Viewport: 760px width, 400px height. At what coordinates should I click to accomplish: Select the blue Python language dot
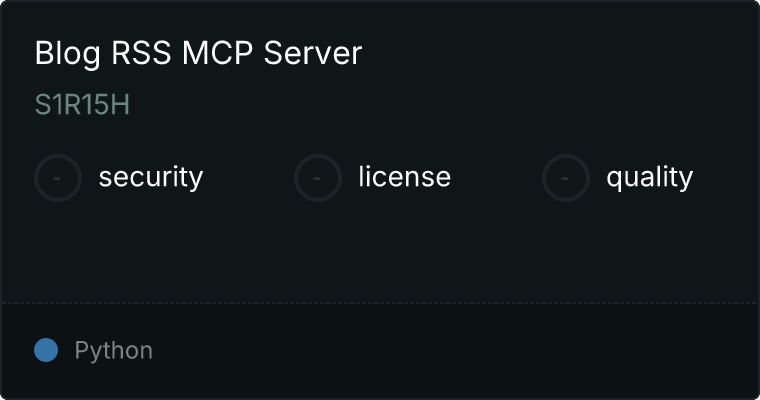click(46, 350)
